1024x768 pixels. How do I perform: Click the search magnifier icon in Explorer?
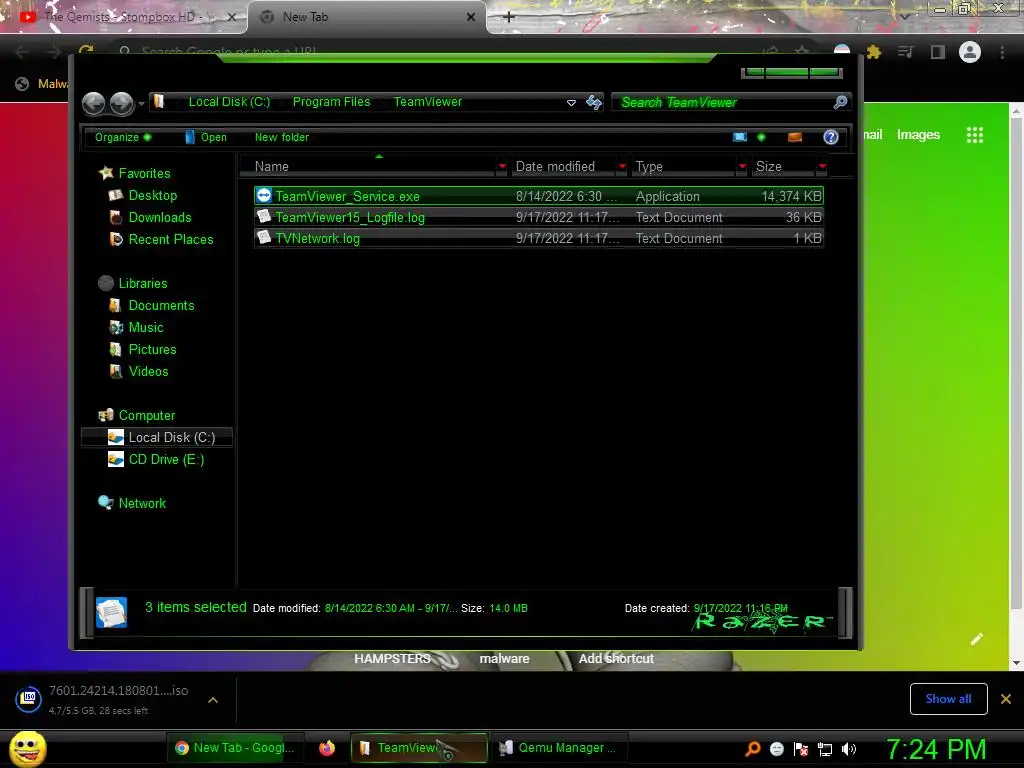click(840, 102)
